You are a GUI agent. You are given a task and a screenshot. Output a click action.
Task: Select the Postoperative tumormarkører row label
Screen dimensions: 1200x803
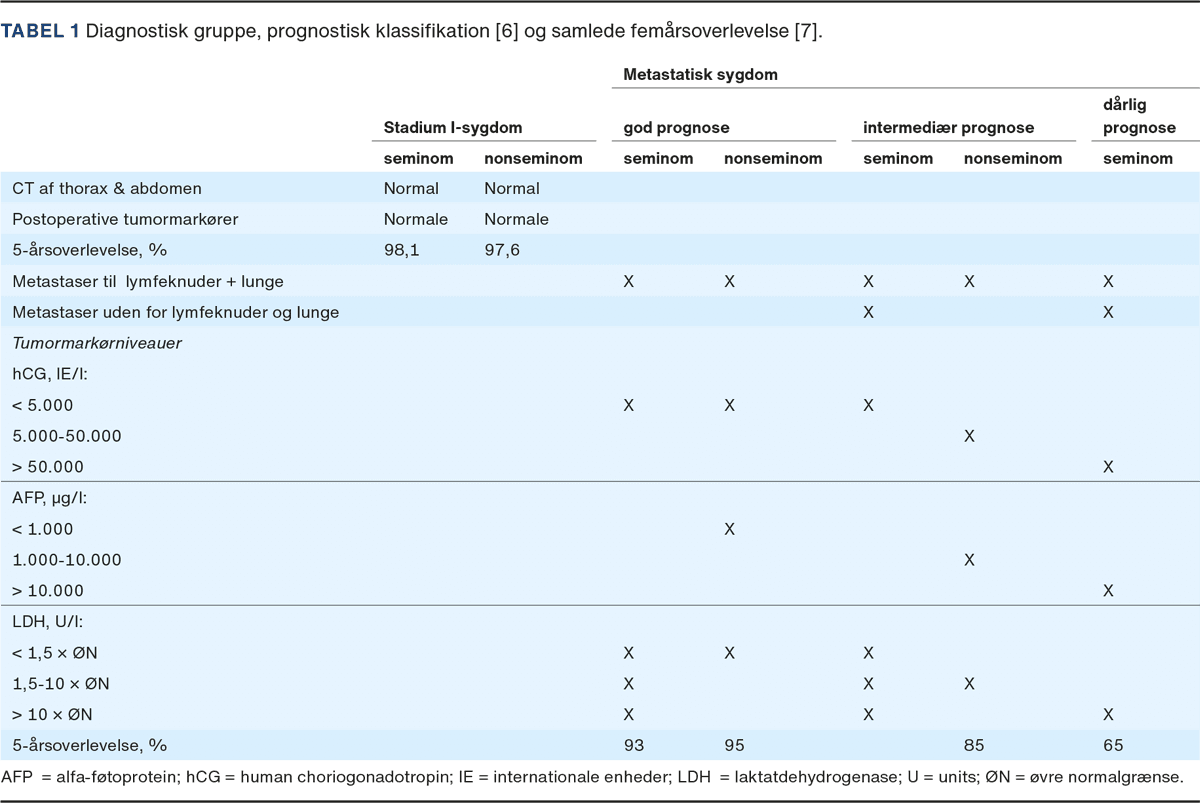[x=125, y=219]
